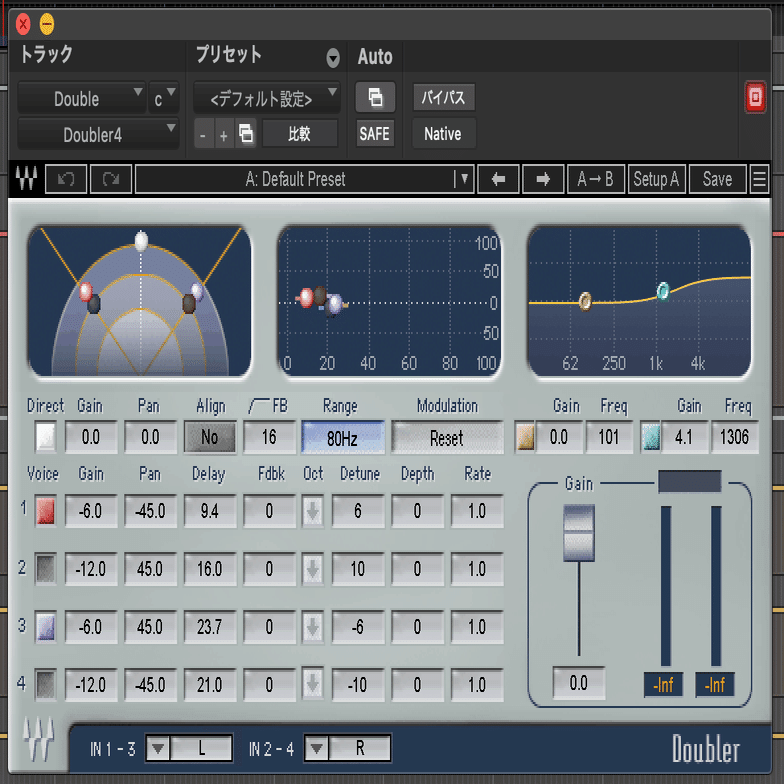Open the Double track dropdown
This screenshot has width=784, height=784.
pos(82,98)
